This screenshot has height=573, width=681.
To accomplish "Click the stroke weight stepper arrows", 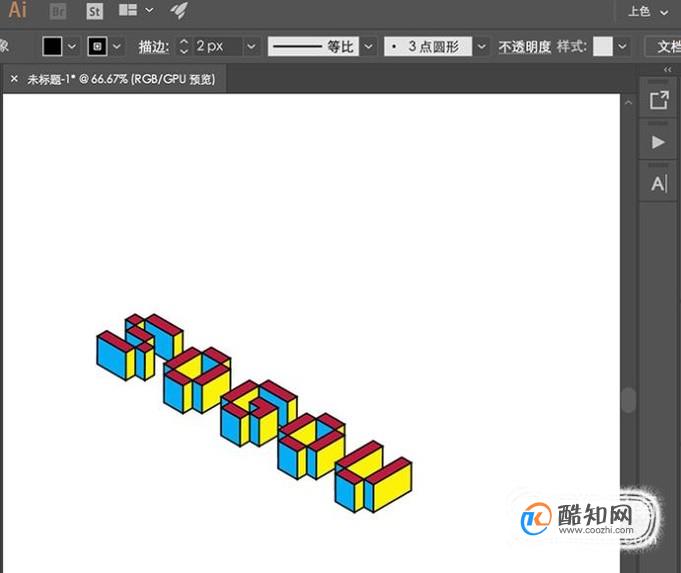I will [x=184, y=46].
